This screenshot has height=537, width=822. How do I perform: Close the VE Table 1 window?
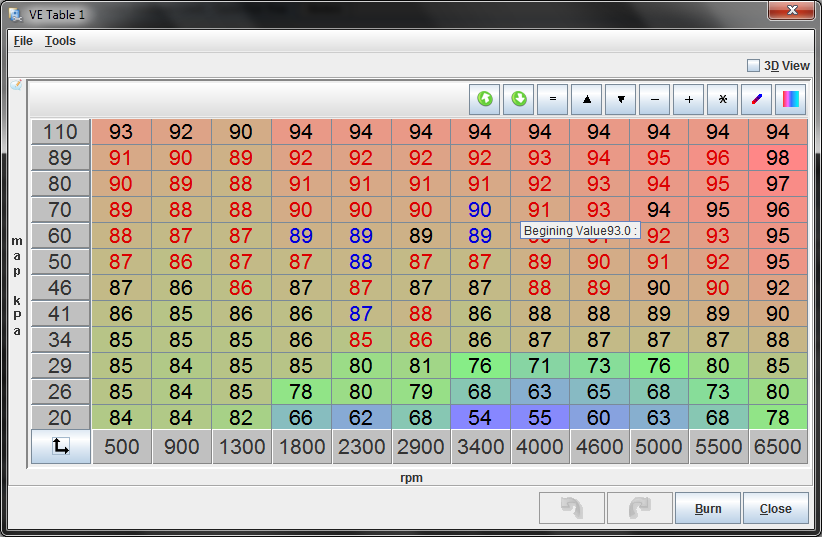pyautogui.click(x=792, y=10)
